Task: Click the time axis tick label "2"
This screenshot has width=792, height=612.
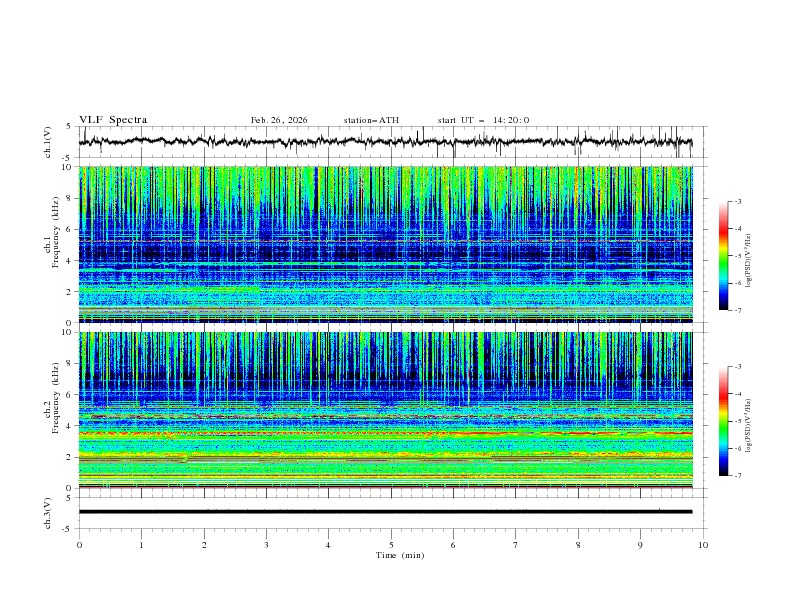Action: point(204,545)
